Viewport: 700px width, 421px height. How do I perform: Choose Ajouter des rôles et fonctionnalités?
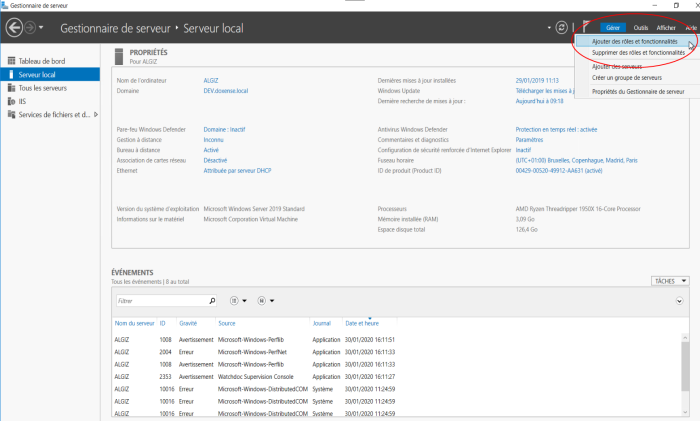[x=634, y=42]
